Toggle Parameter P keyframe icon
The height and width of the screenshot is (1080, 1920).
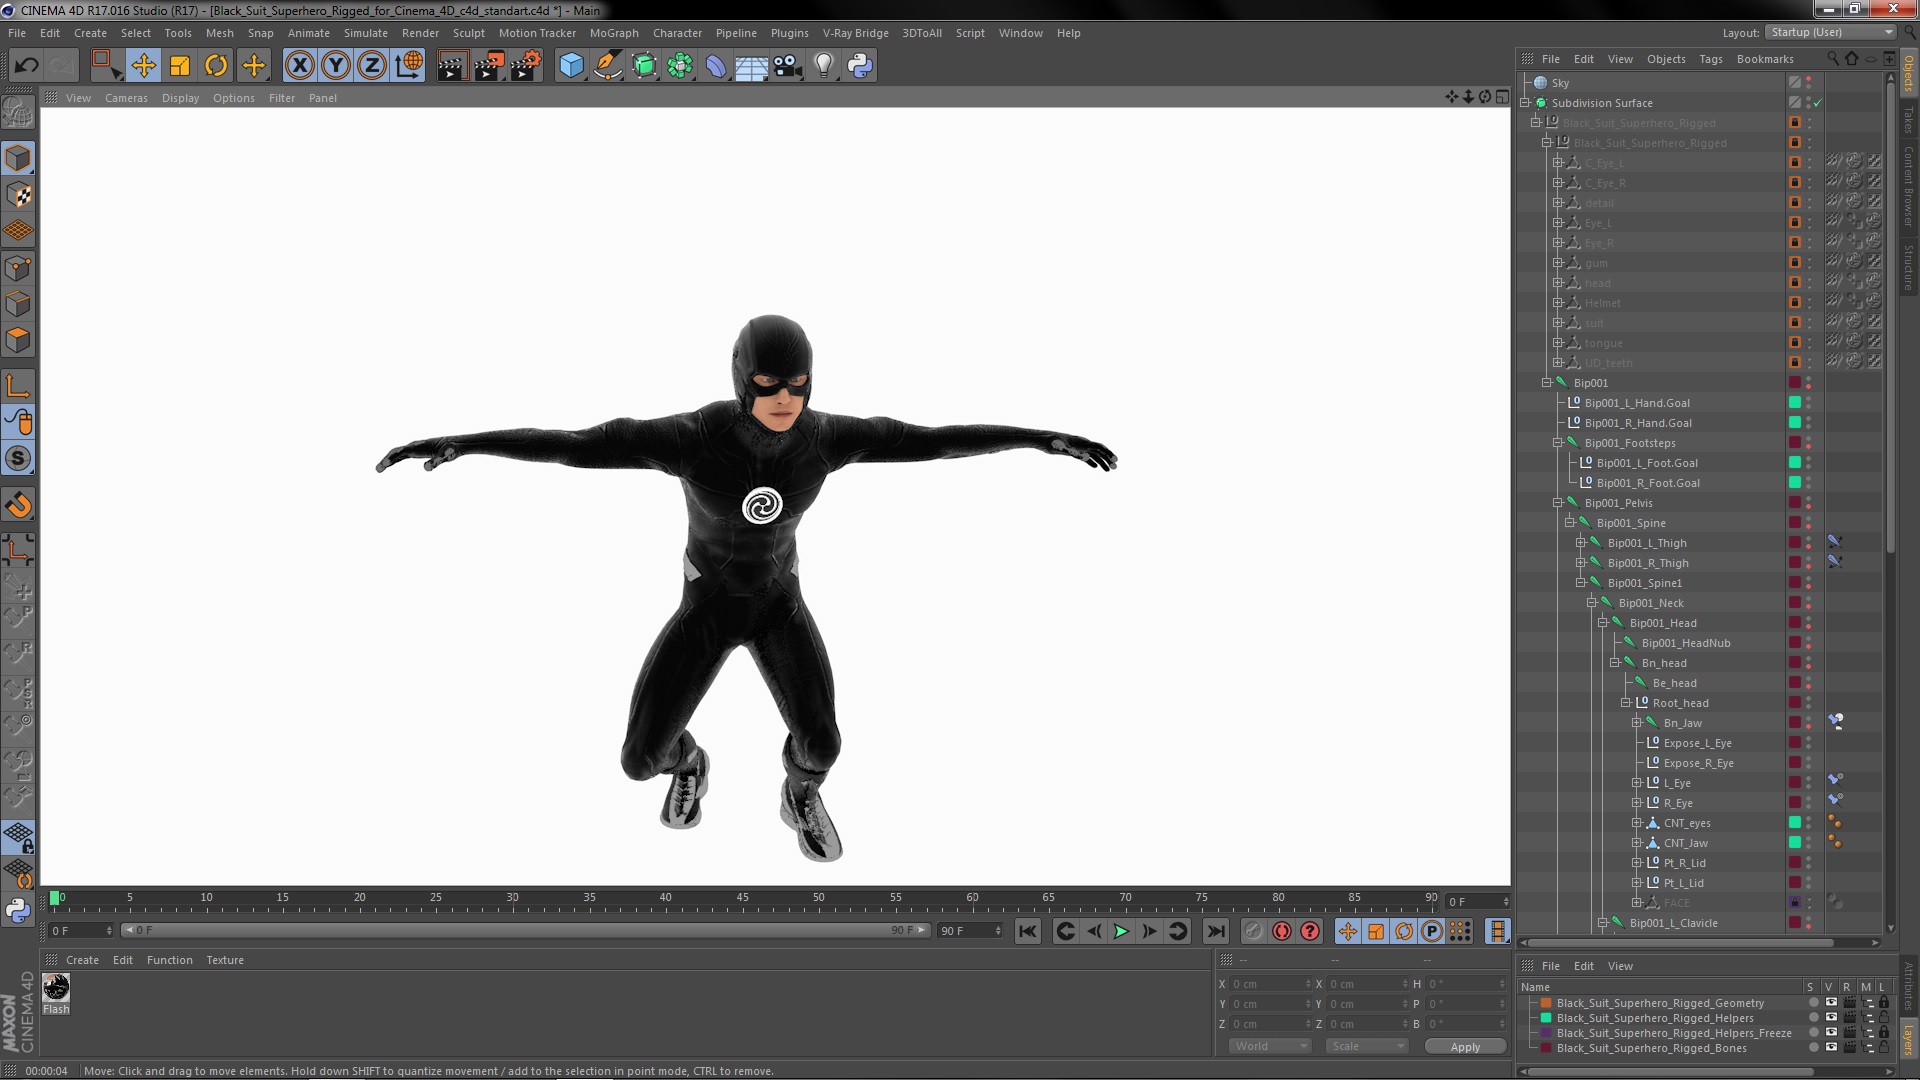(1432, 931)
